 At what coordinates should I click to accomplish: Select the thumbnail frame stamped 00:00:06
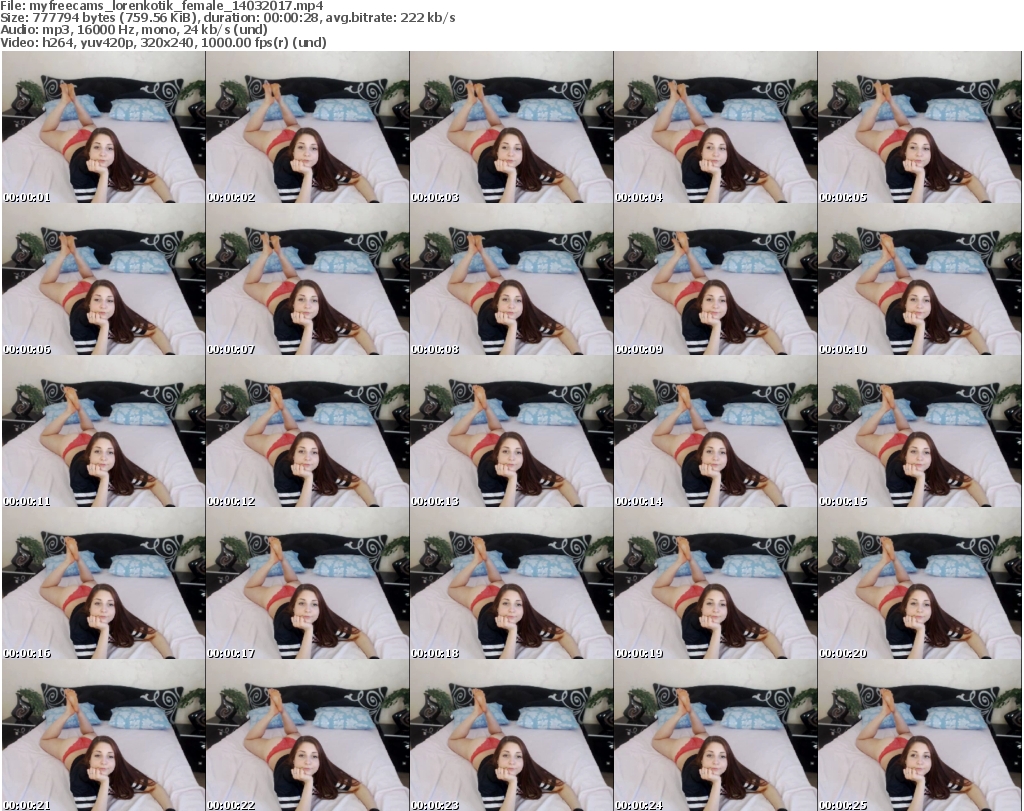pos(103,279)
